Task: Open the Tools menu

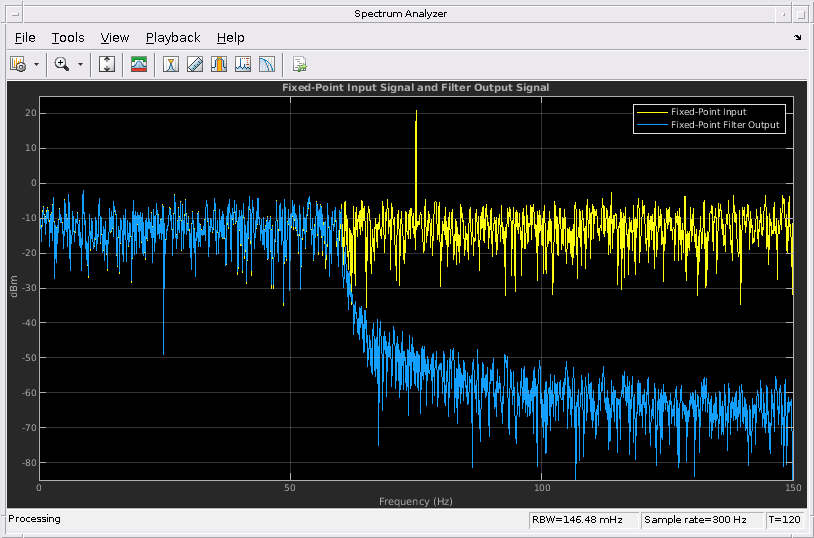Action: pos(68,38)
